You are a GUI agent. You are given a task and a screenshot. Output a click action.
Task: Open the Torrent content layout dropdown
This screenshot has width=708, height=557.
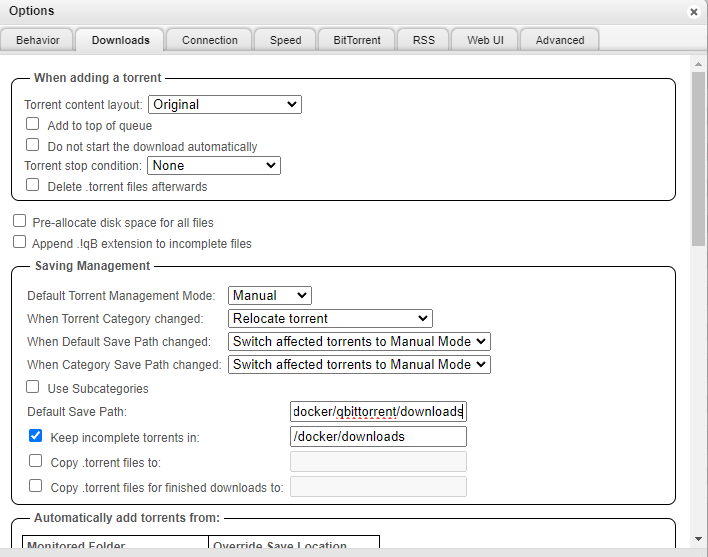pos(225,104)
